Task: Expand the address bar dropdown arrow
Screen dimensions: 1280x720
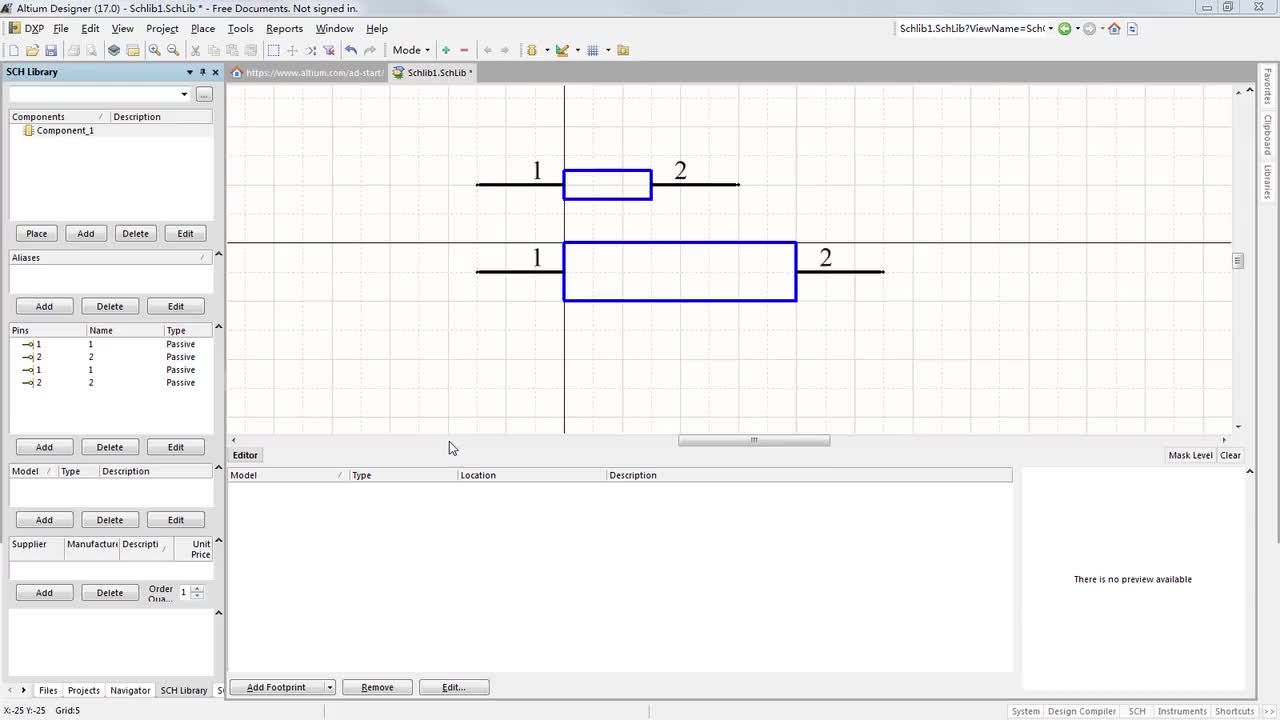Action: 1051,29
